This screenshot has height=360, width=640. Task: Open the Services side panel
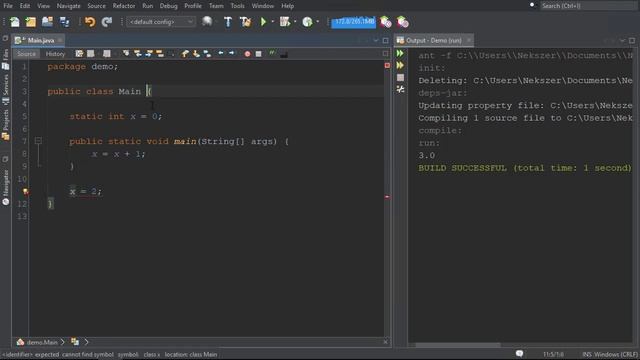(x=6, y=89)
